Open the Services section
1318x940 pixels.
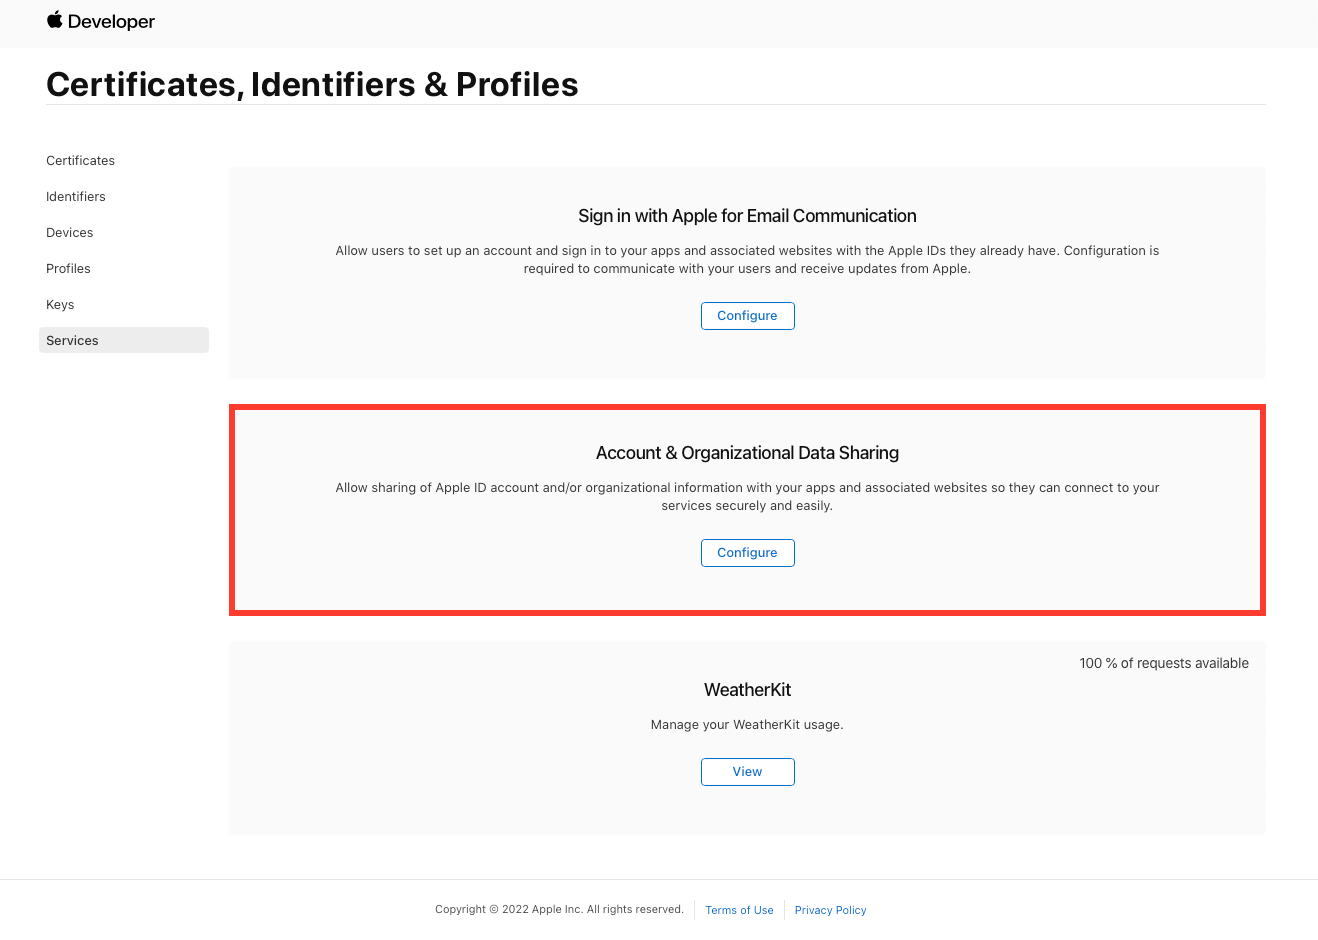pyautogui.click(x=72, y=340)
